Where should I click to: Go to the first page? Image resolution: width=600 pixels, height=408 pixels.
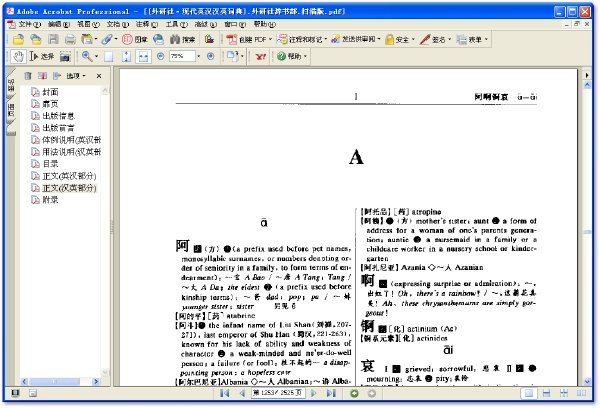pos(225,393)
